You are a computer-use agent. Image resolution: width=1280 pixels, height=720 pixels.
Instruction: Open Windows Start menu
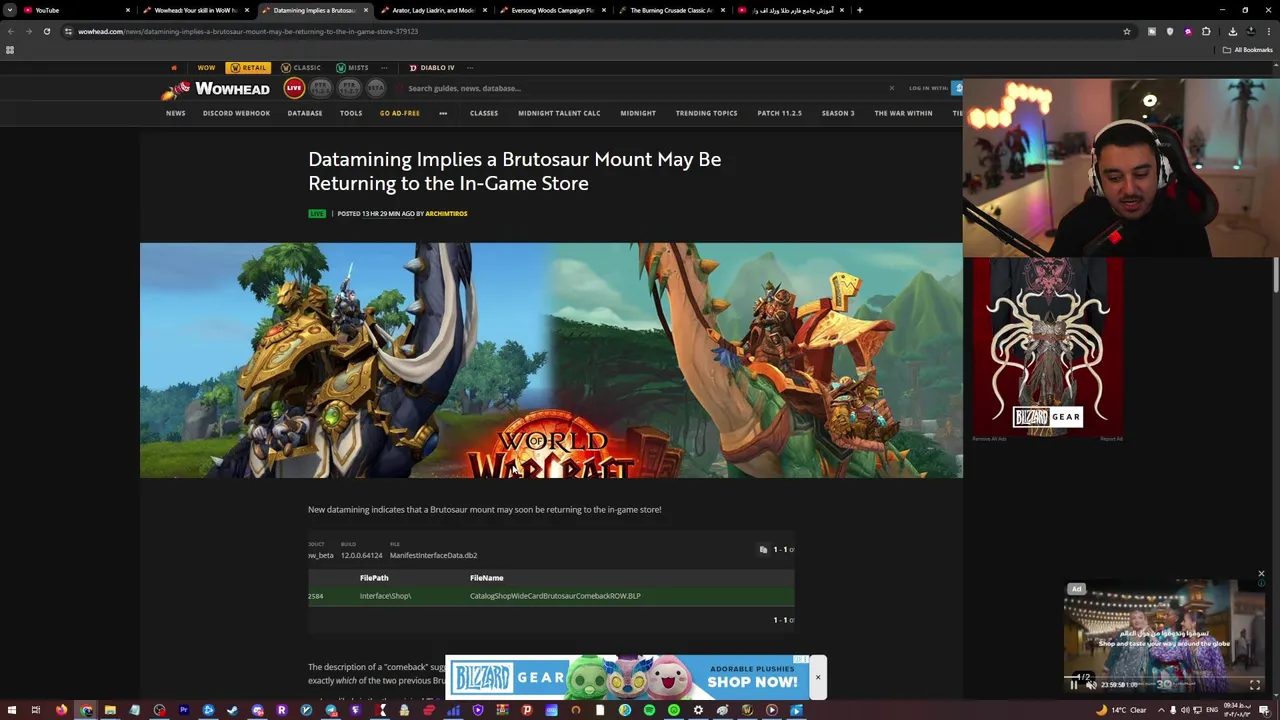tap(12, 711)
